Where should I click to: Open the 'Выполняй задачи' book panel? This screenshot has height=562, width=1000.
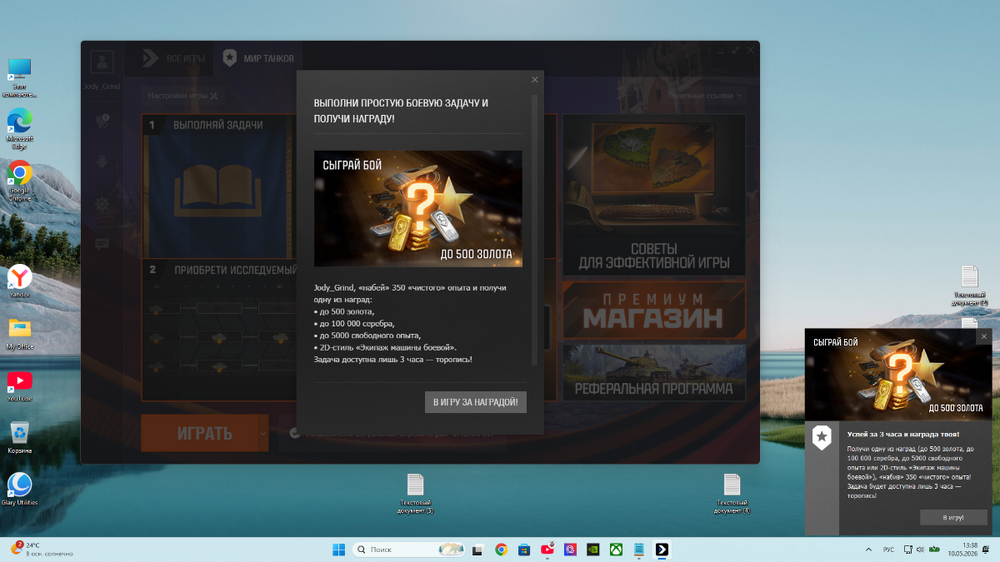tap(218, 186)
